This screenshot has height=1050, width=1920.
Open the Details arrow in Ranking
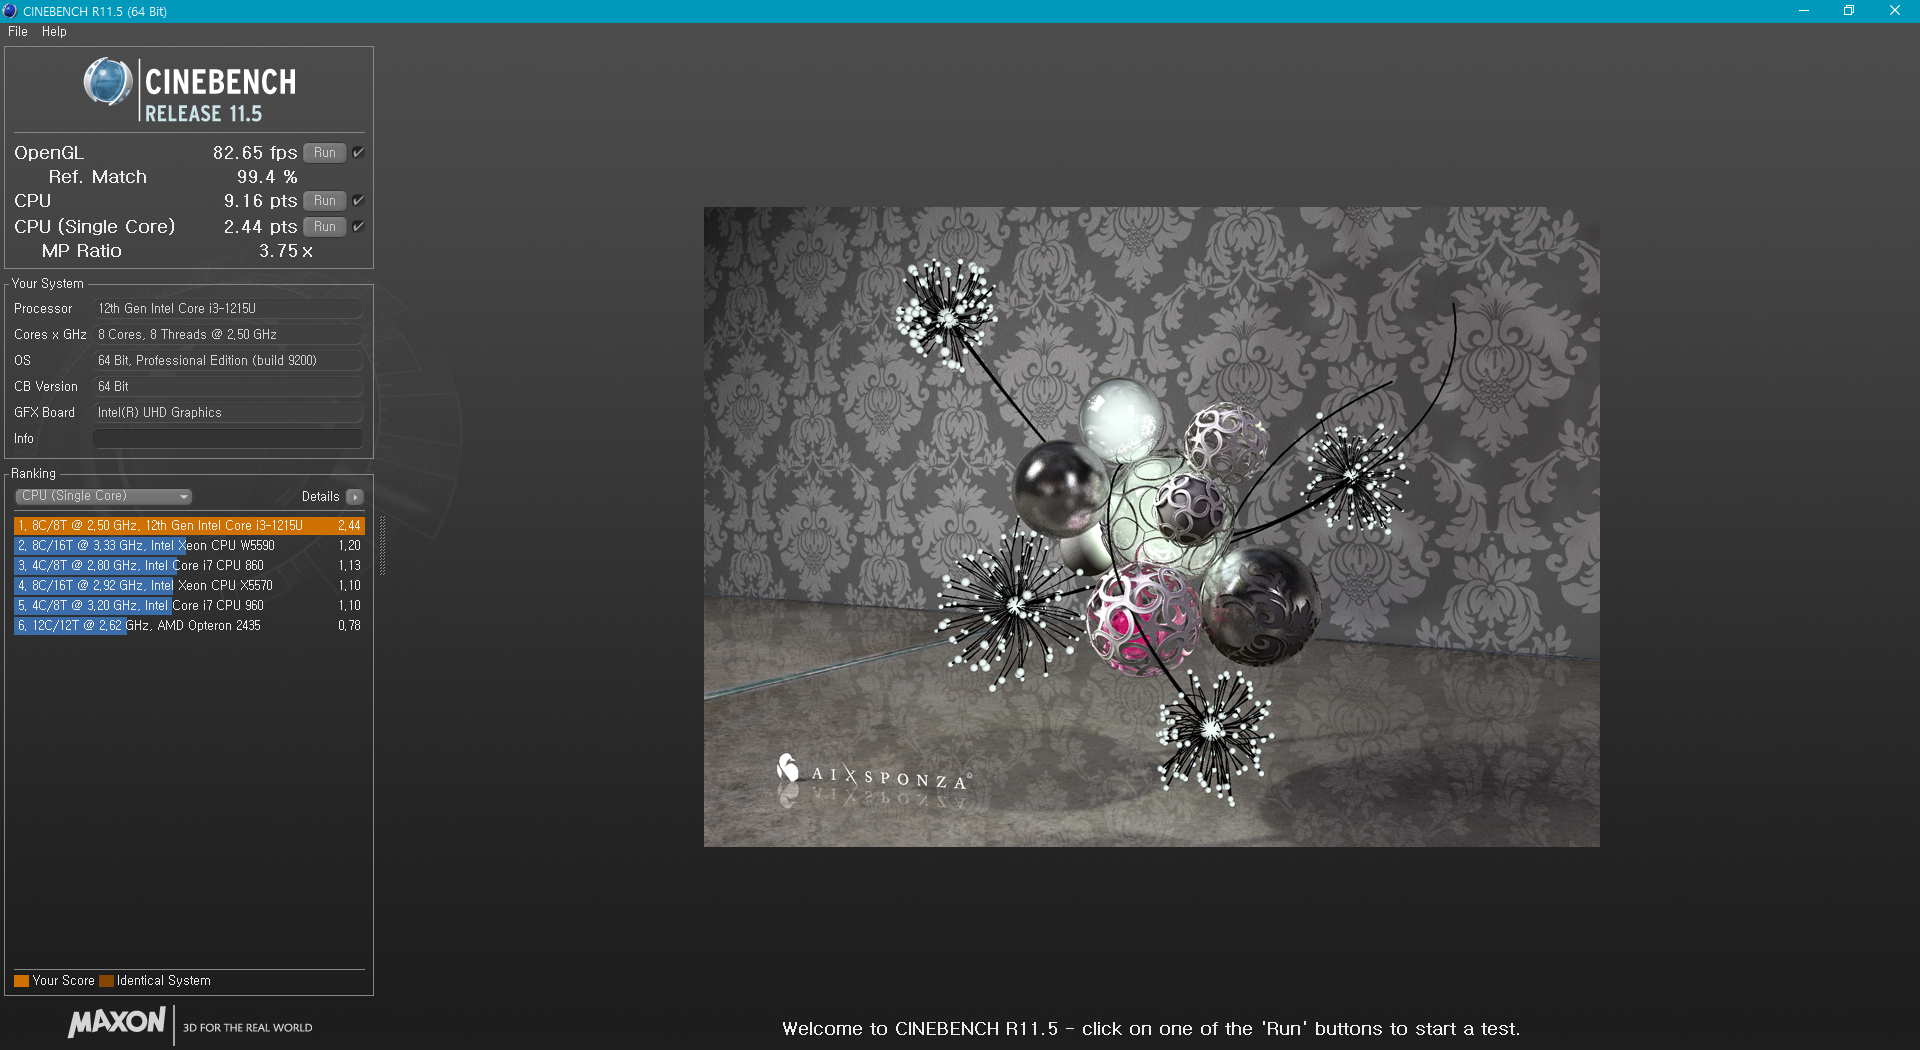(355, 497)
